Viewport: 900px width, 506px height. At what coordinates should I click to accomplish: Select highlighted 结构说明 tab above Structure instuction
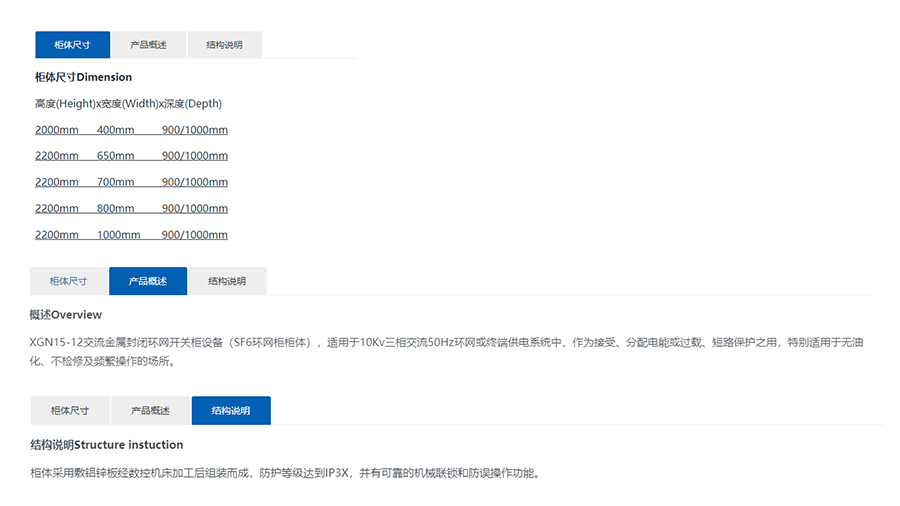(x=231, y=411)
